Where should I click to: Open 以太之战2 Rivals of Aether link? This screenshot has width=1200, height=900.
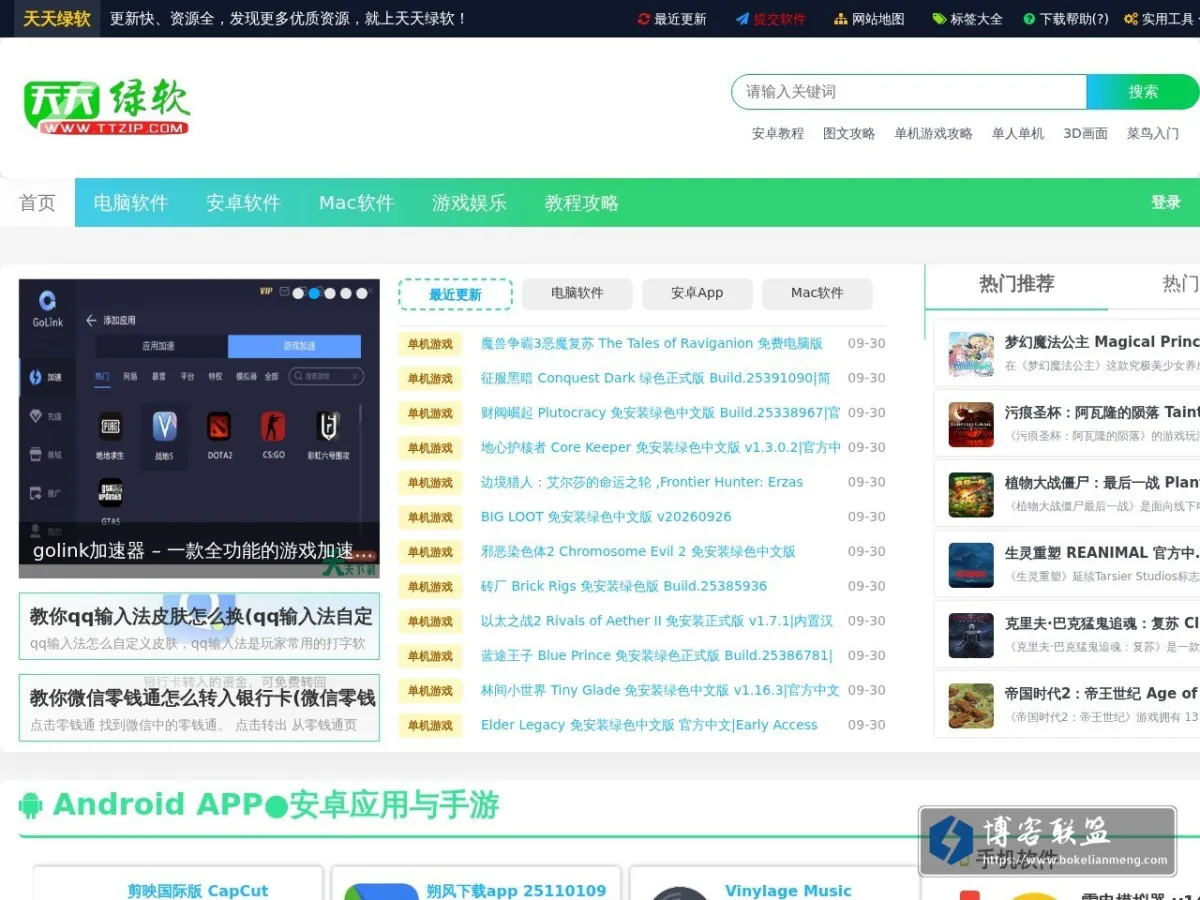point(657,621)
